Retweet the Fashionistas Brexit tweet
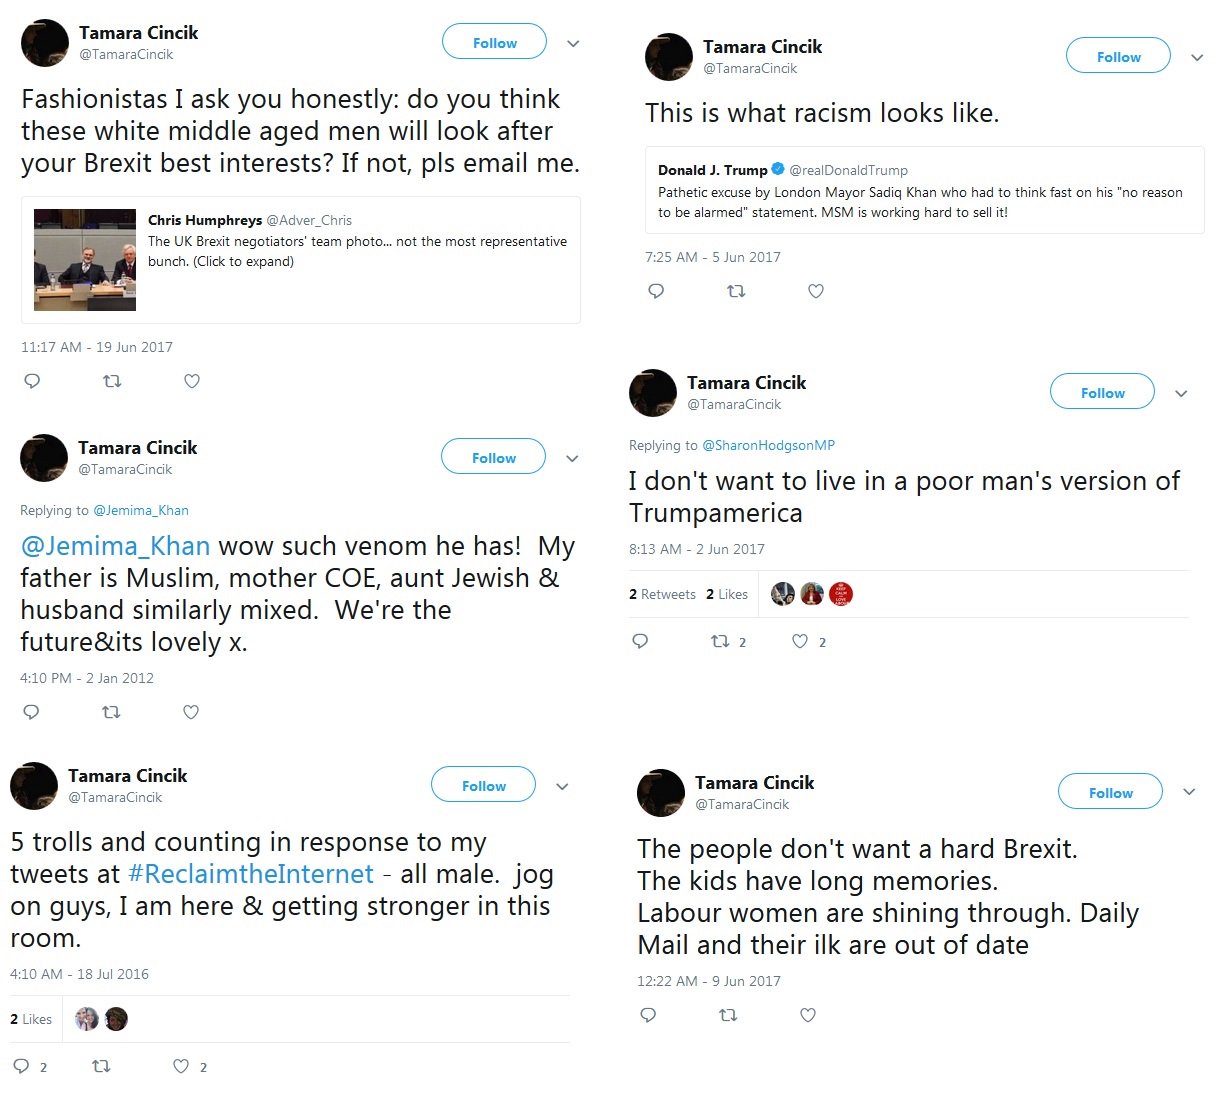 pyautogui.click(x=112, y=381)
